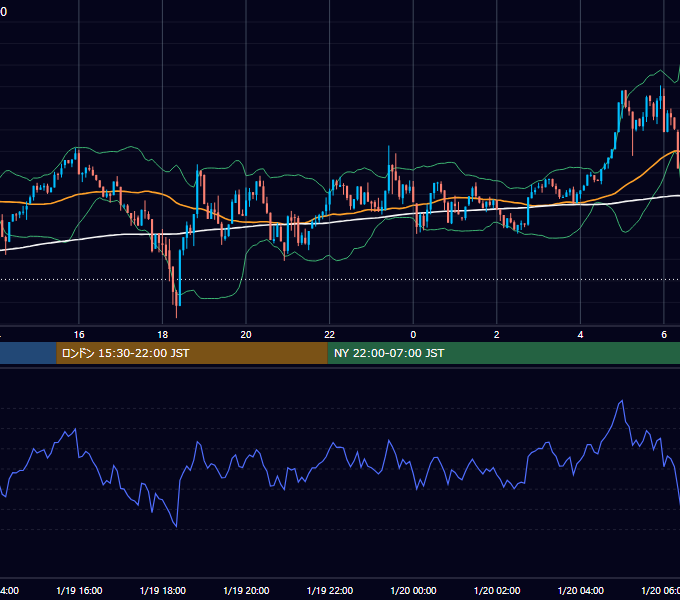Click the 1/19 22:00 date label
This screenshot has width=680, height=600.
330,590
